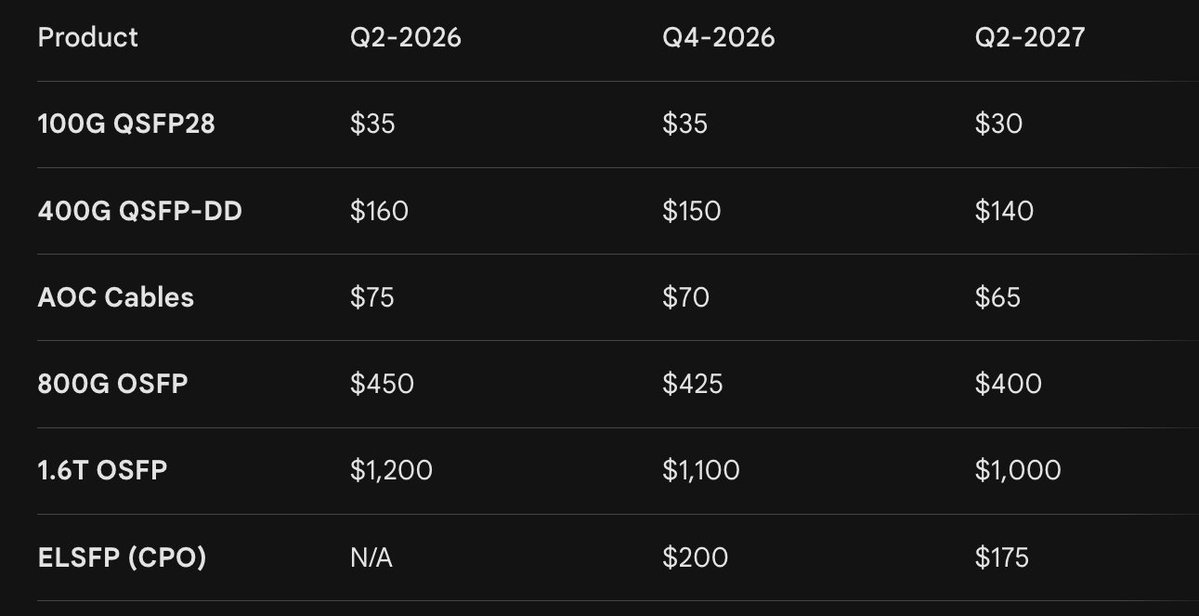Click the N/A cell for ELSFP
The height and width of the screenshot is (616, 1199).
[x=371, y=557]
